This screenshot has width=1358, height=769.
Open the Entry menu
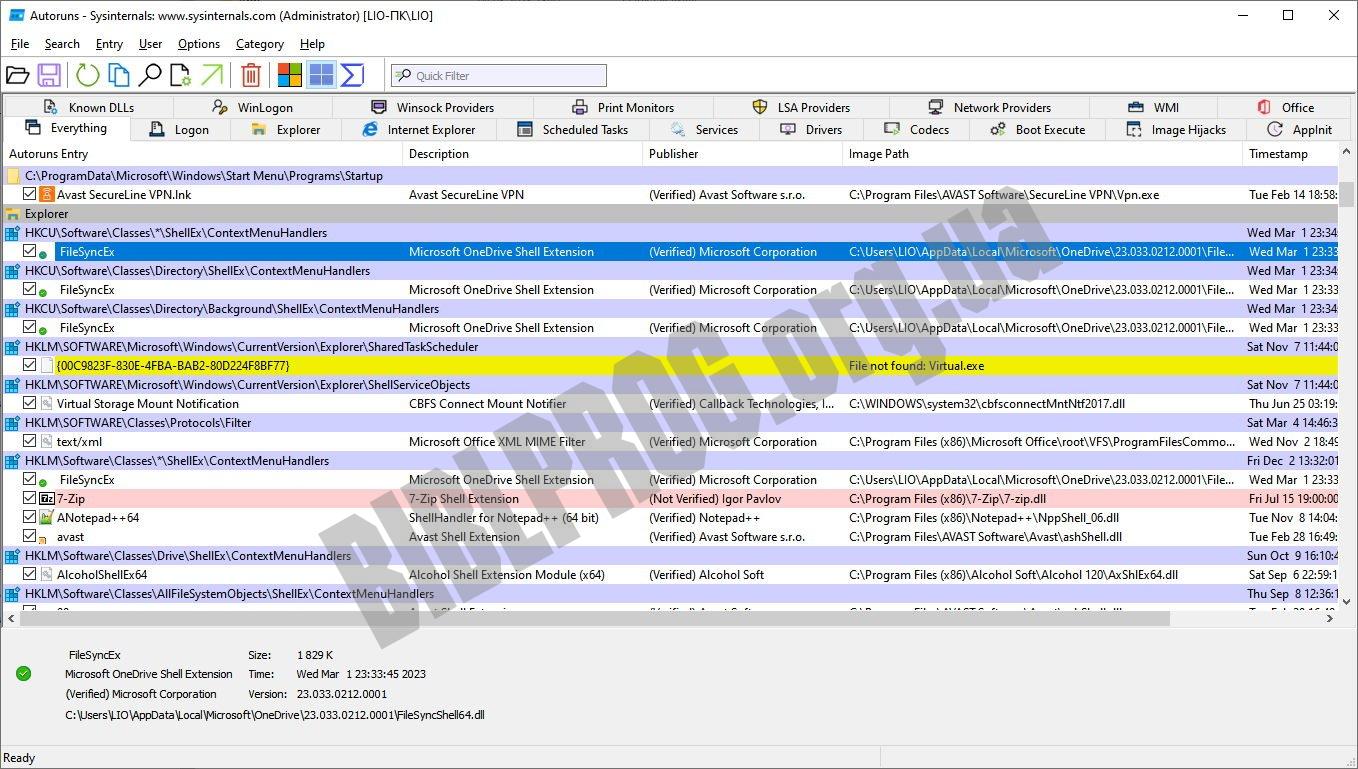click(x=109, y=44)
